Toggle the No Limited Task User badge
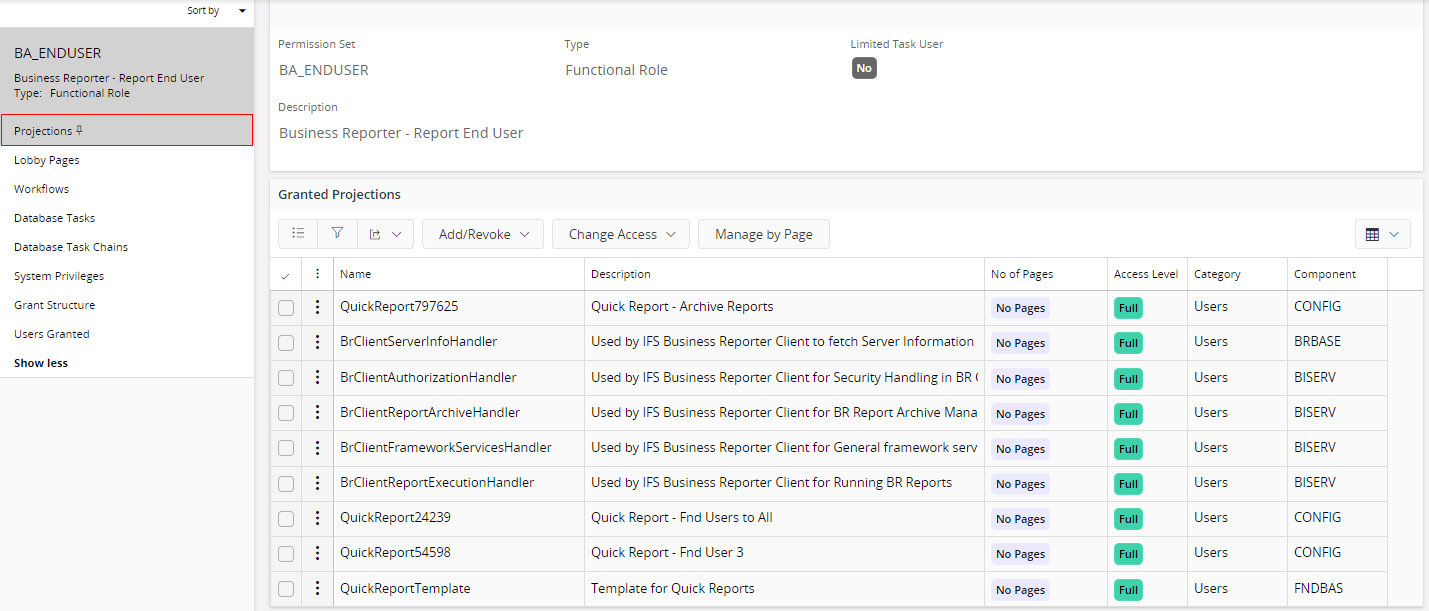The width and height of the screenshot is (1429, 611). click(x=864, y=68)
